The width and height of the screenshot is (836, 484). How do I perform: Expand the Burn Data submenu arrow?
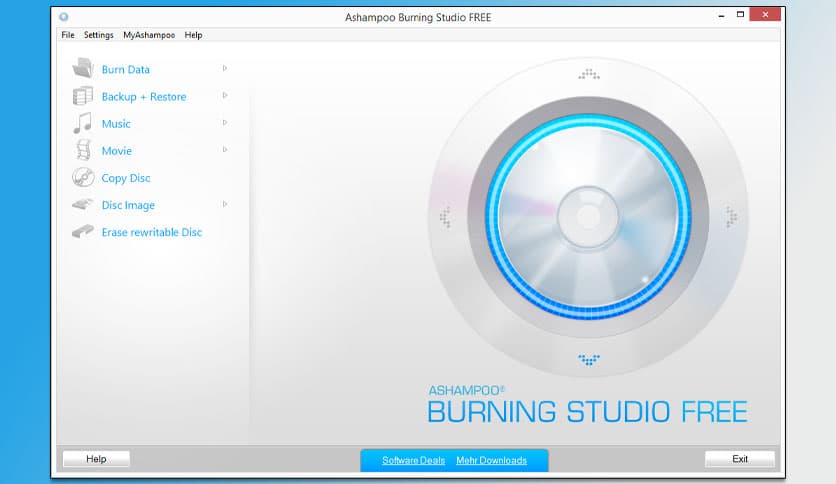pos(225,68)
